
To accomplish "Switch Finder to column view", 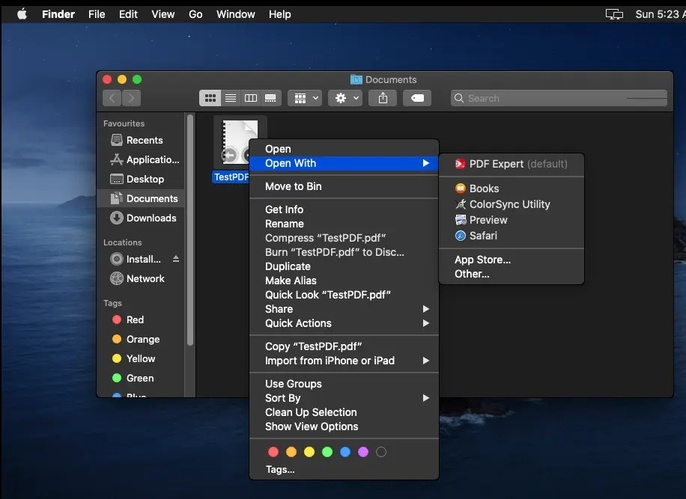I will (x=250, y=98).
